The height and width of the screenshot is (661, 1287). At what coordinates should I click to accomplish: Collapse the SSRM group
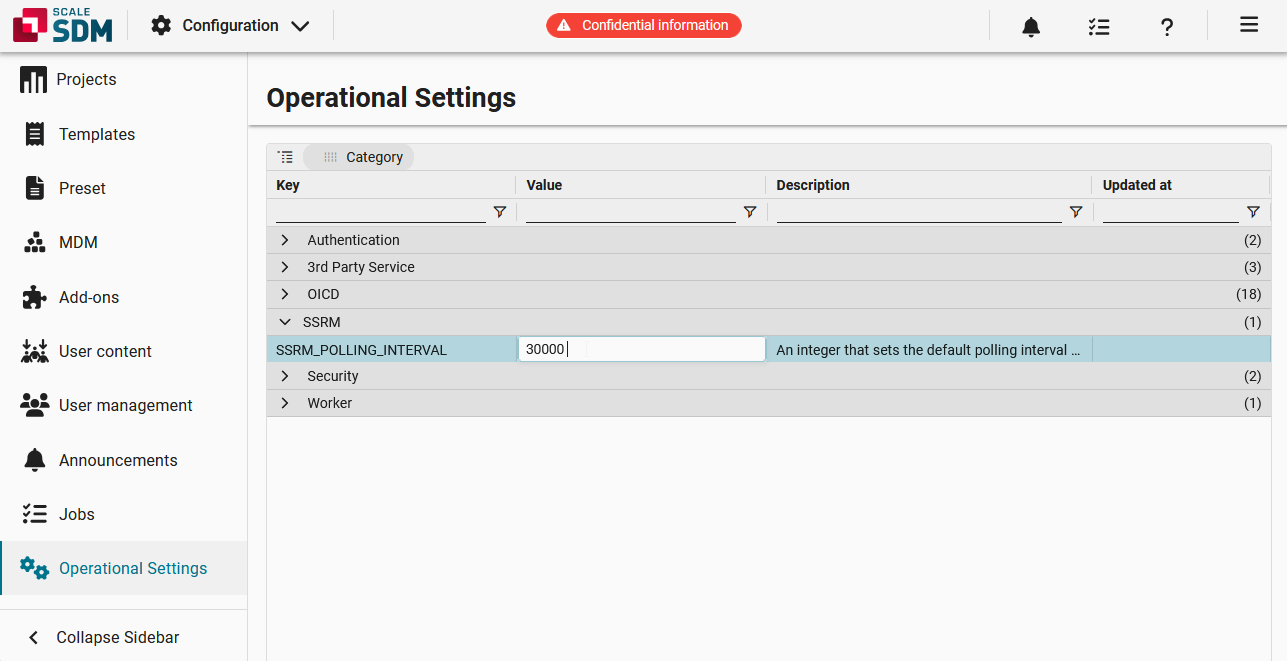[285, 322]
